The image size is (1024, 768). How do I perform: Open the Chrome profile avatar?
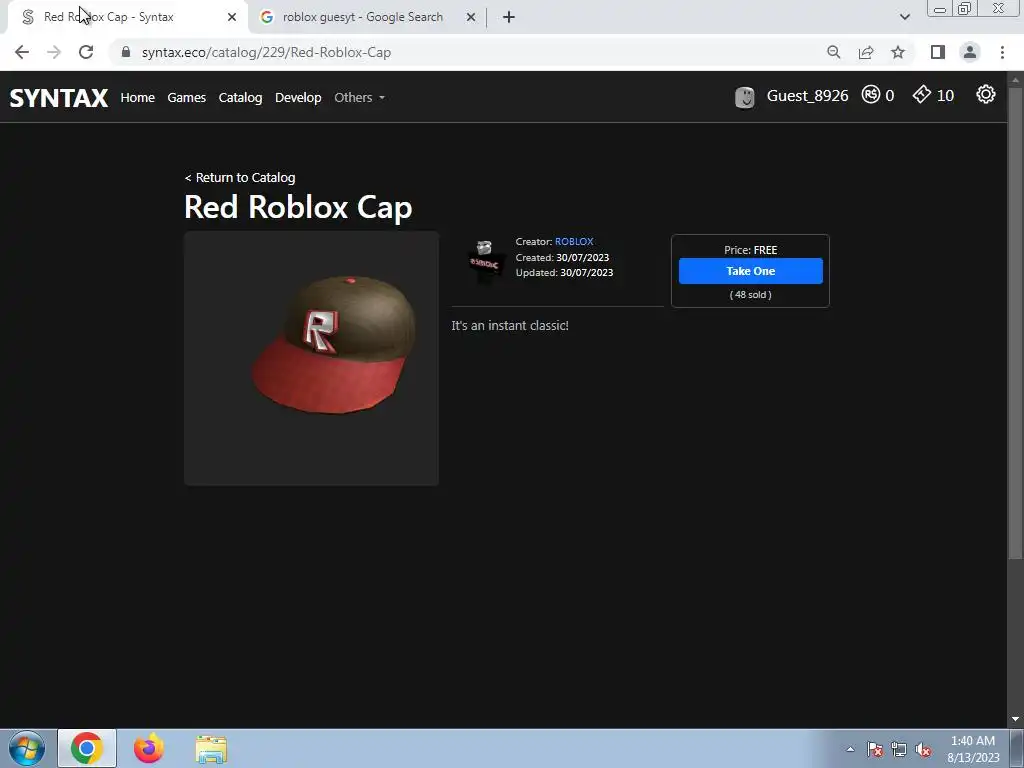(x=970, y=52)
